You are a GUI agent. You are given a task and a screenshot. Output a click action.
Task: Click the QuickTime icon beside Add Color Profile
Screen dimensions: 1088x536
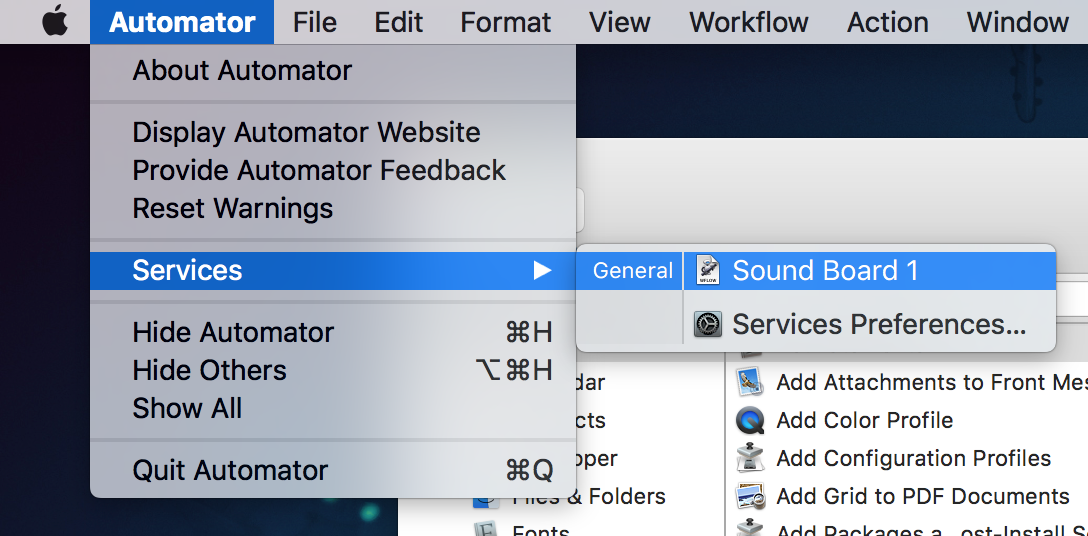[750, 420]
